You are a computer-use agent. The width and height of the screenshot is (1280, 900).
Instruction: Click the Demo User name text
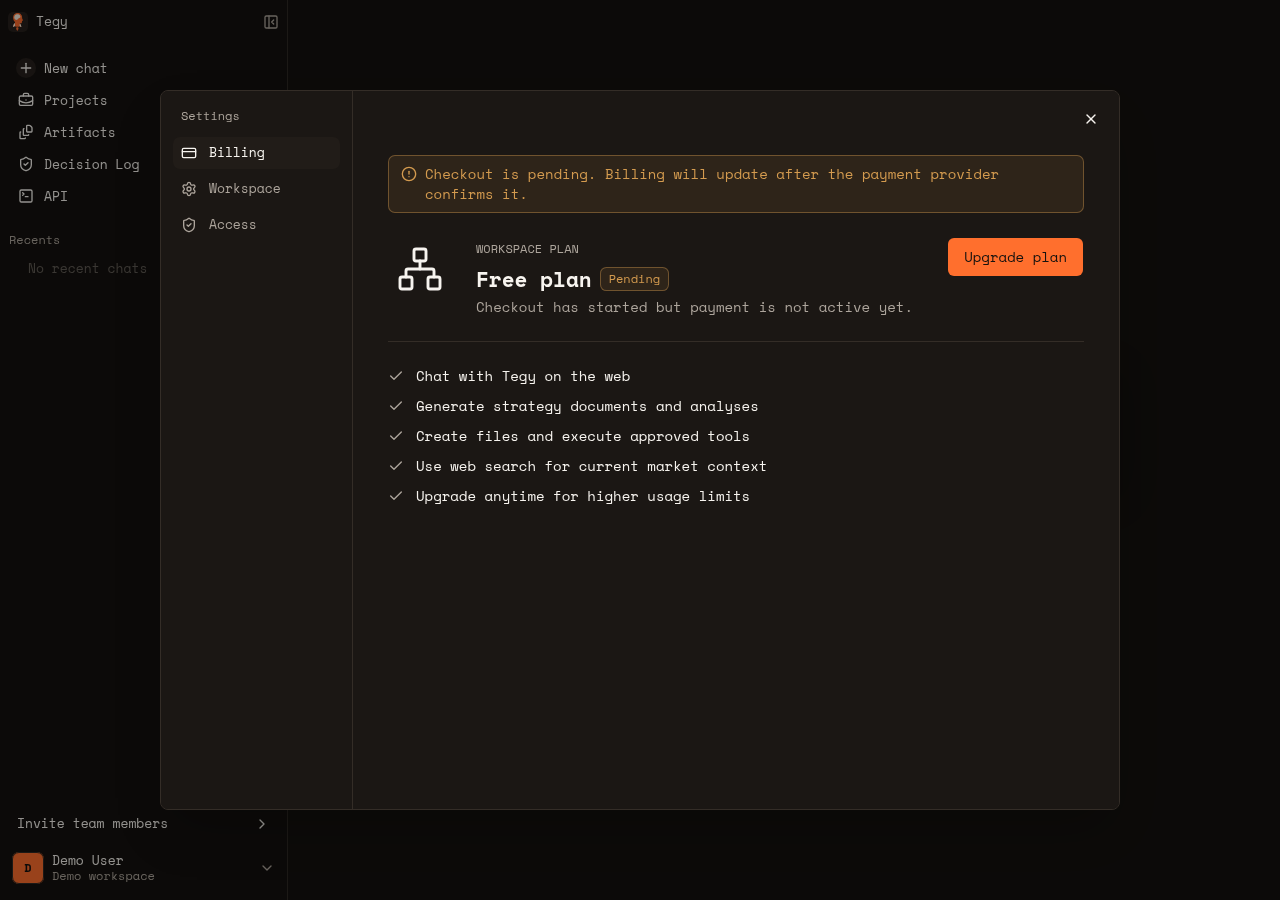[88, 860]
